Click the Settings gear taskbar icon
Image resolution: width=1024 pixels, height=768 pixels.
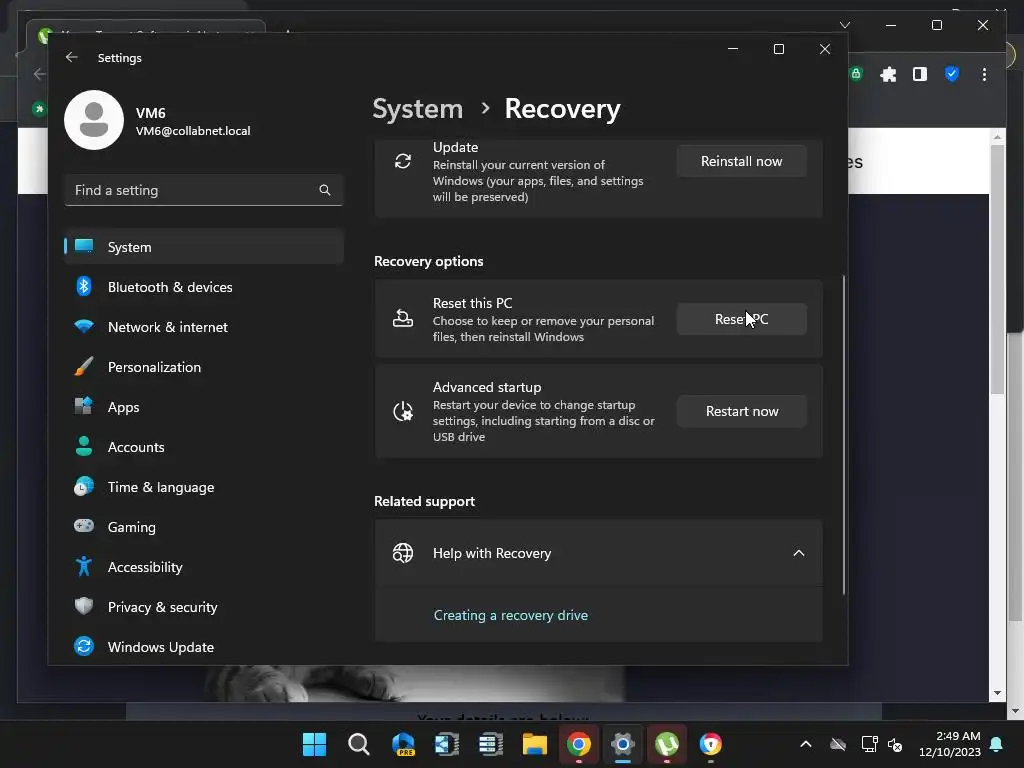(x=622, y=744)
